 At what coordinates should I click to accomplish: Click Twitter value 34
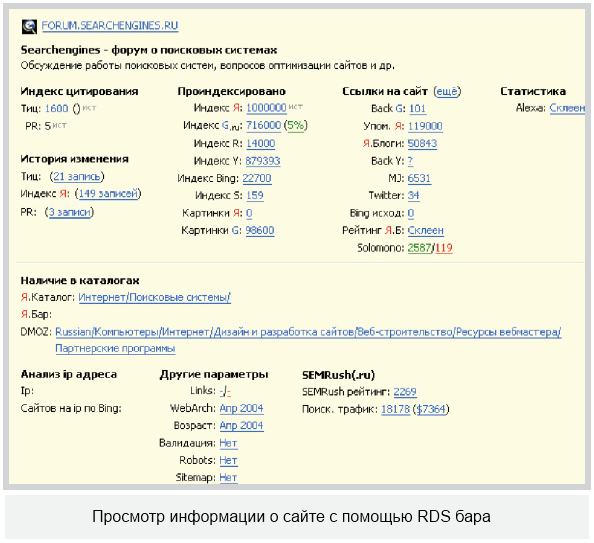click(414, 196)
